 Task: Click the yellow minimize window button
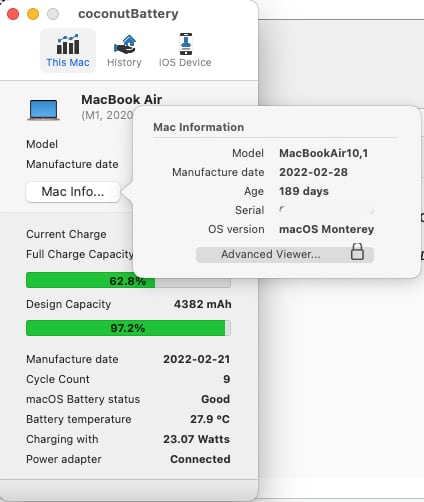click(x=33, y=14)
